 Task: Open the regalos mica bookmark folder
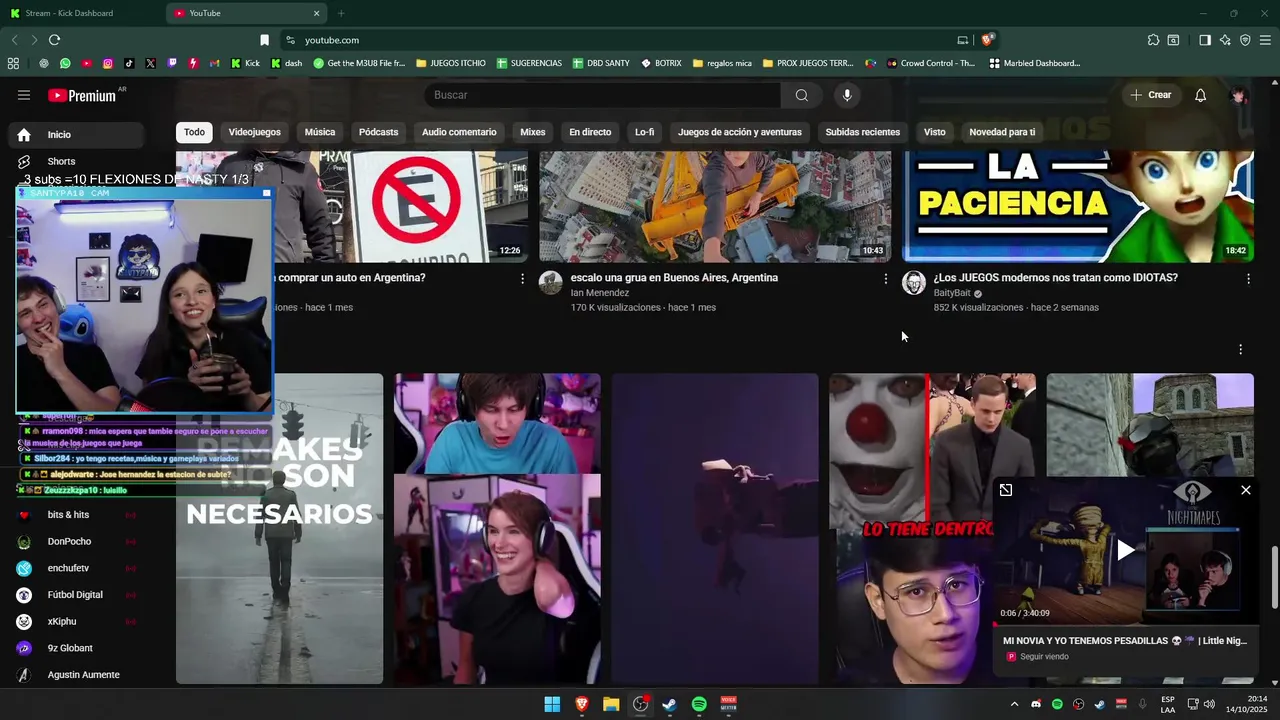pyautogui.click(x=721, y=63)
